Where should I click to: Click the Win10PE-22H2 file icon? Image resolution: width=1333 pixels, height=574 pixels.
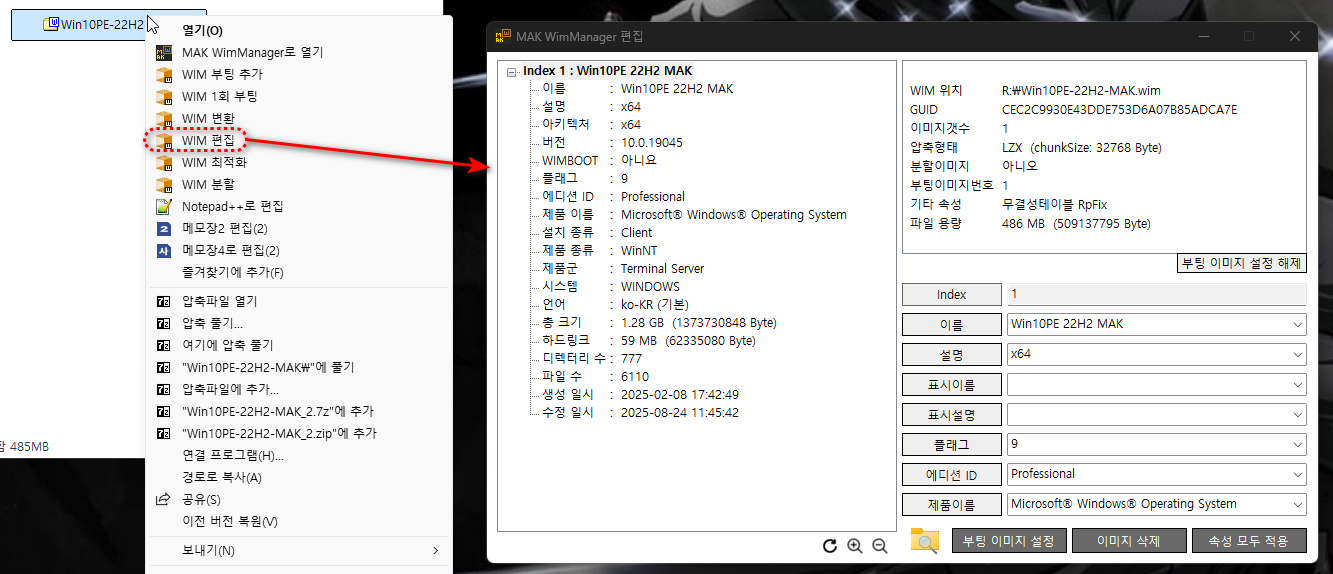tap(51, 24)
